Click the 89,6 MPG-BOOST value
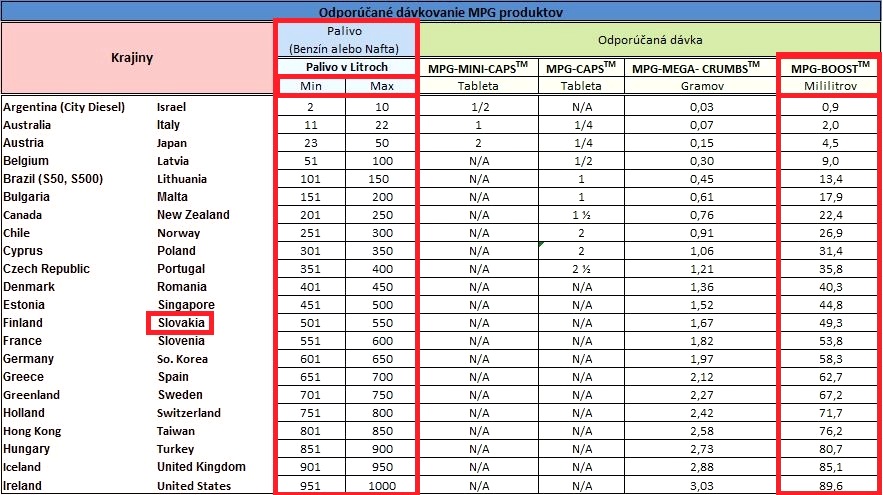The width and height of the screenshot is (883, 495). [x=829, y=486]
